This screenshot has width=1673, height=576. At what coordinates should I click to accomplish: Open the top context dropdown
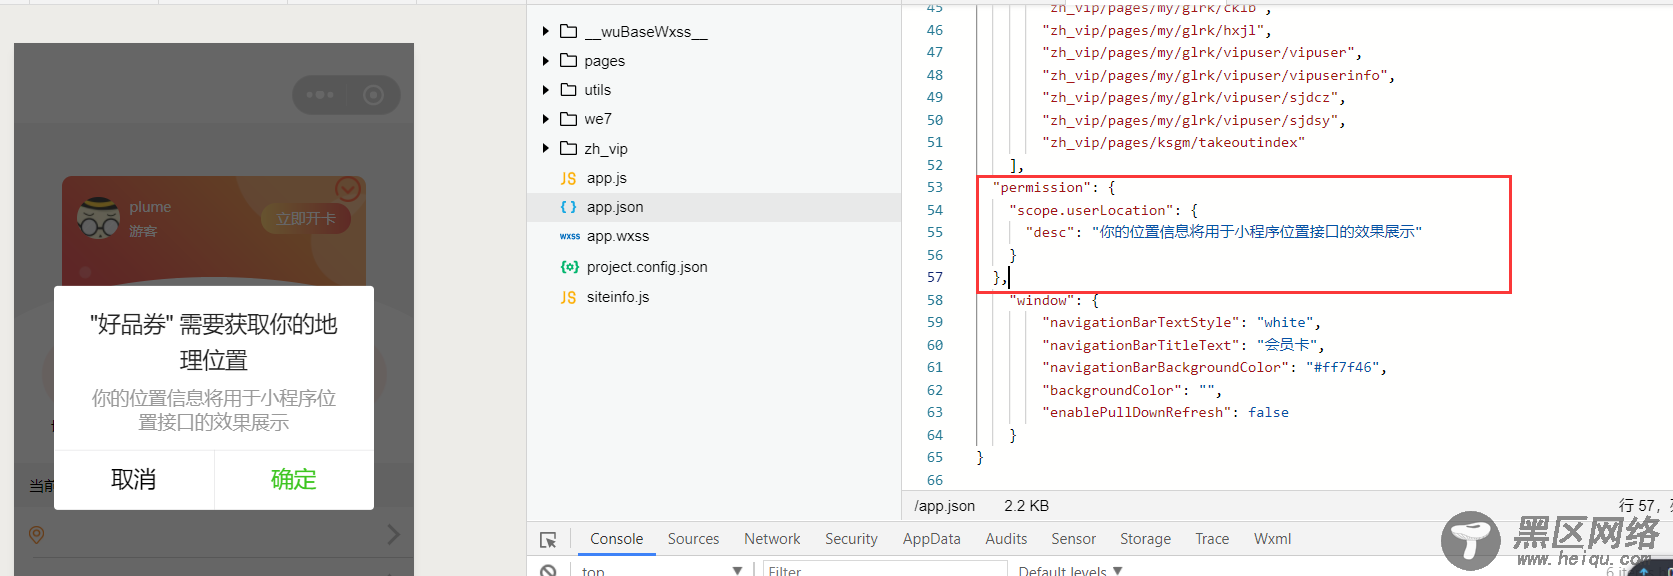pos(662,571)
